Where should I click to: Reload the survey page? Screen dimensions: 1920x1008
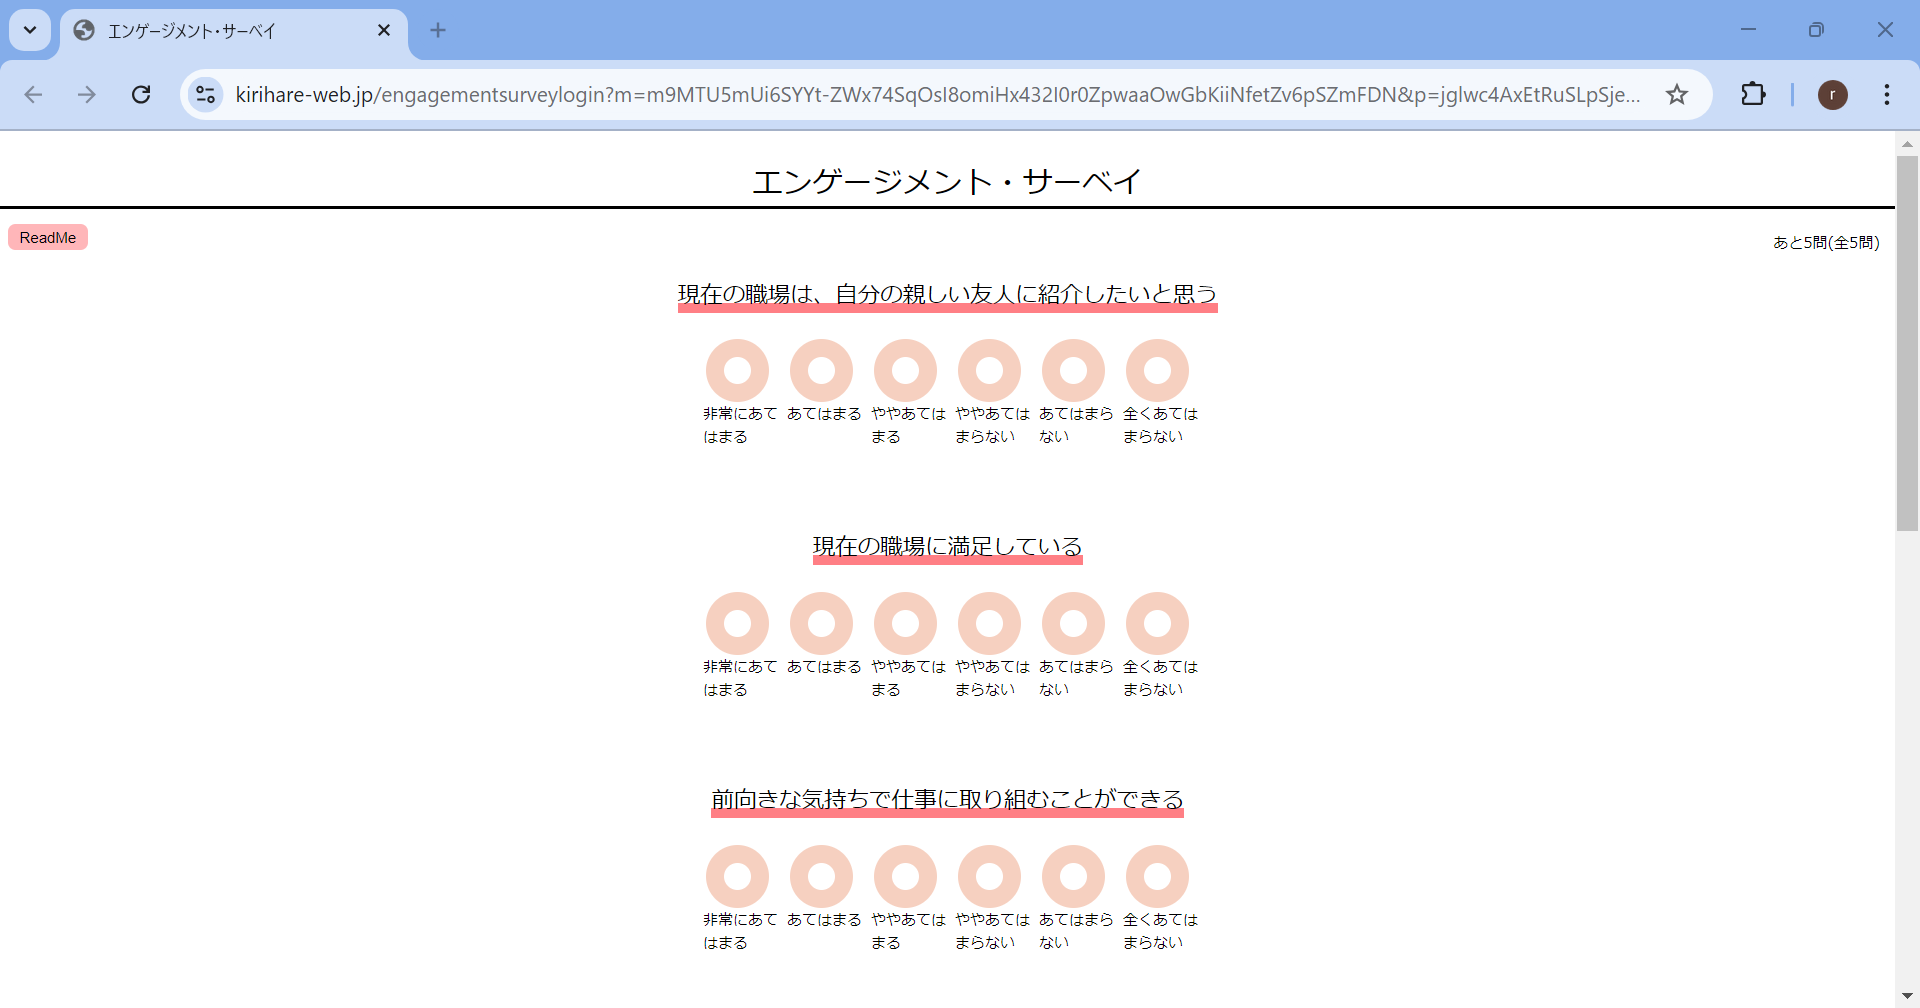point(141,94)
